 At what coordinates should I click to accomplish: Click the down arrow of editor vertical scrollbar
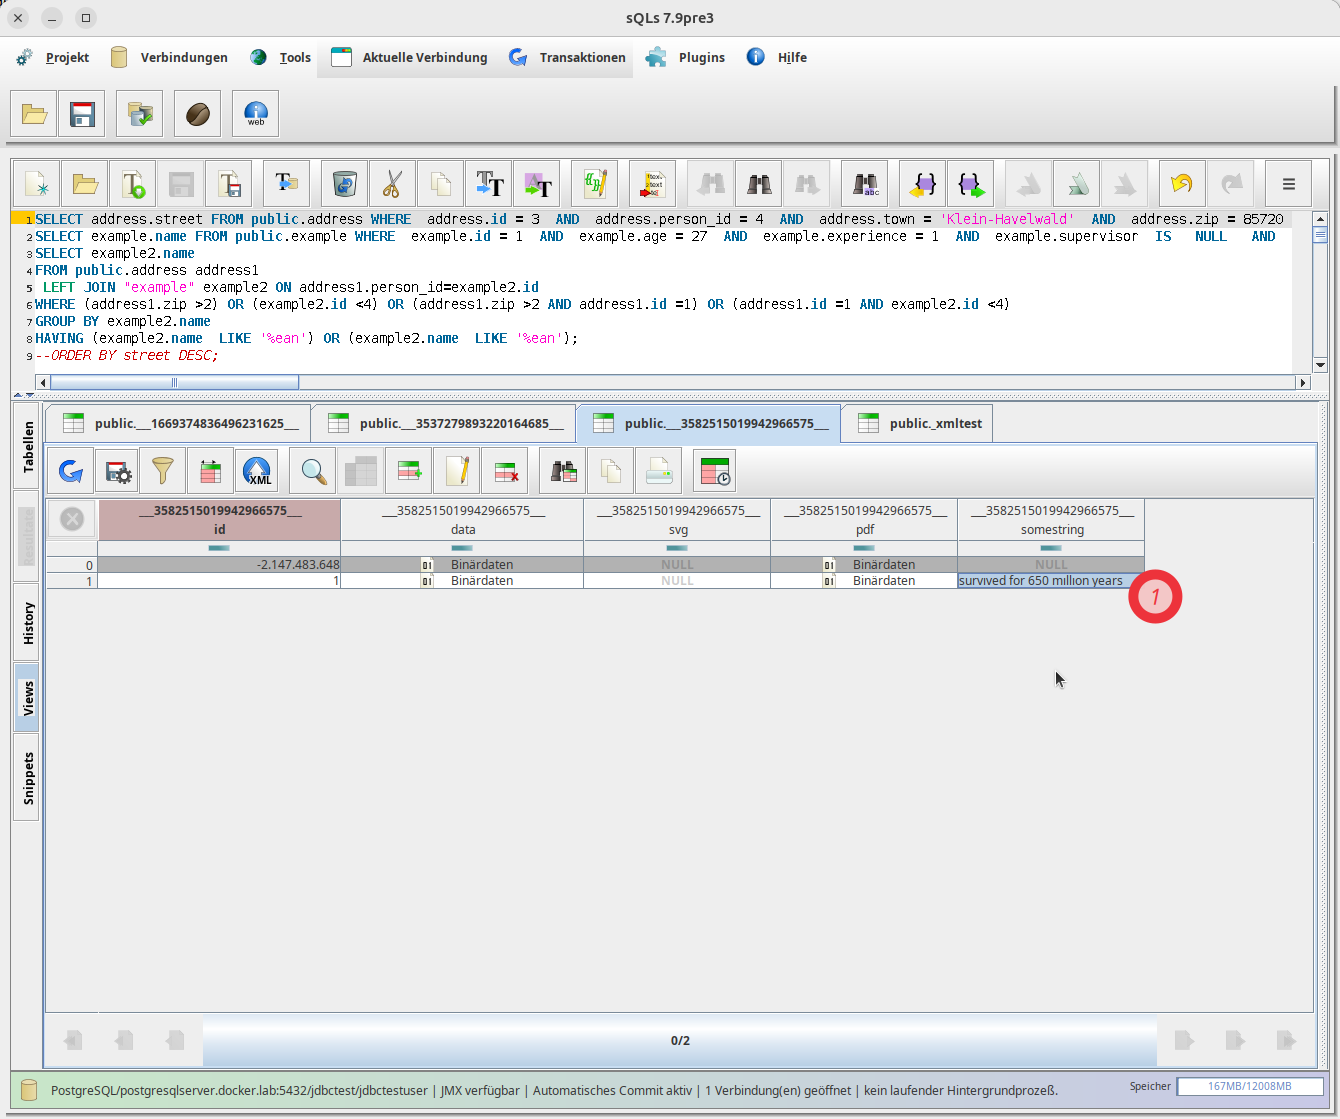coord(1320,365)
